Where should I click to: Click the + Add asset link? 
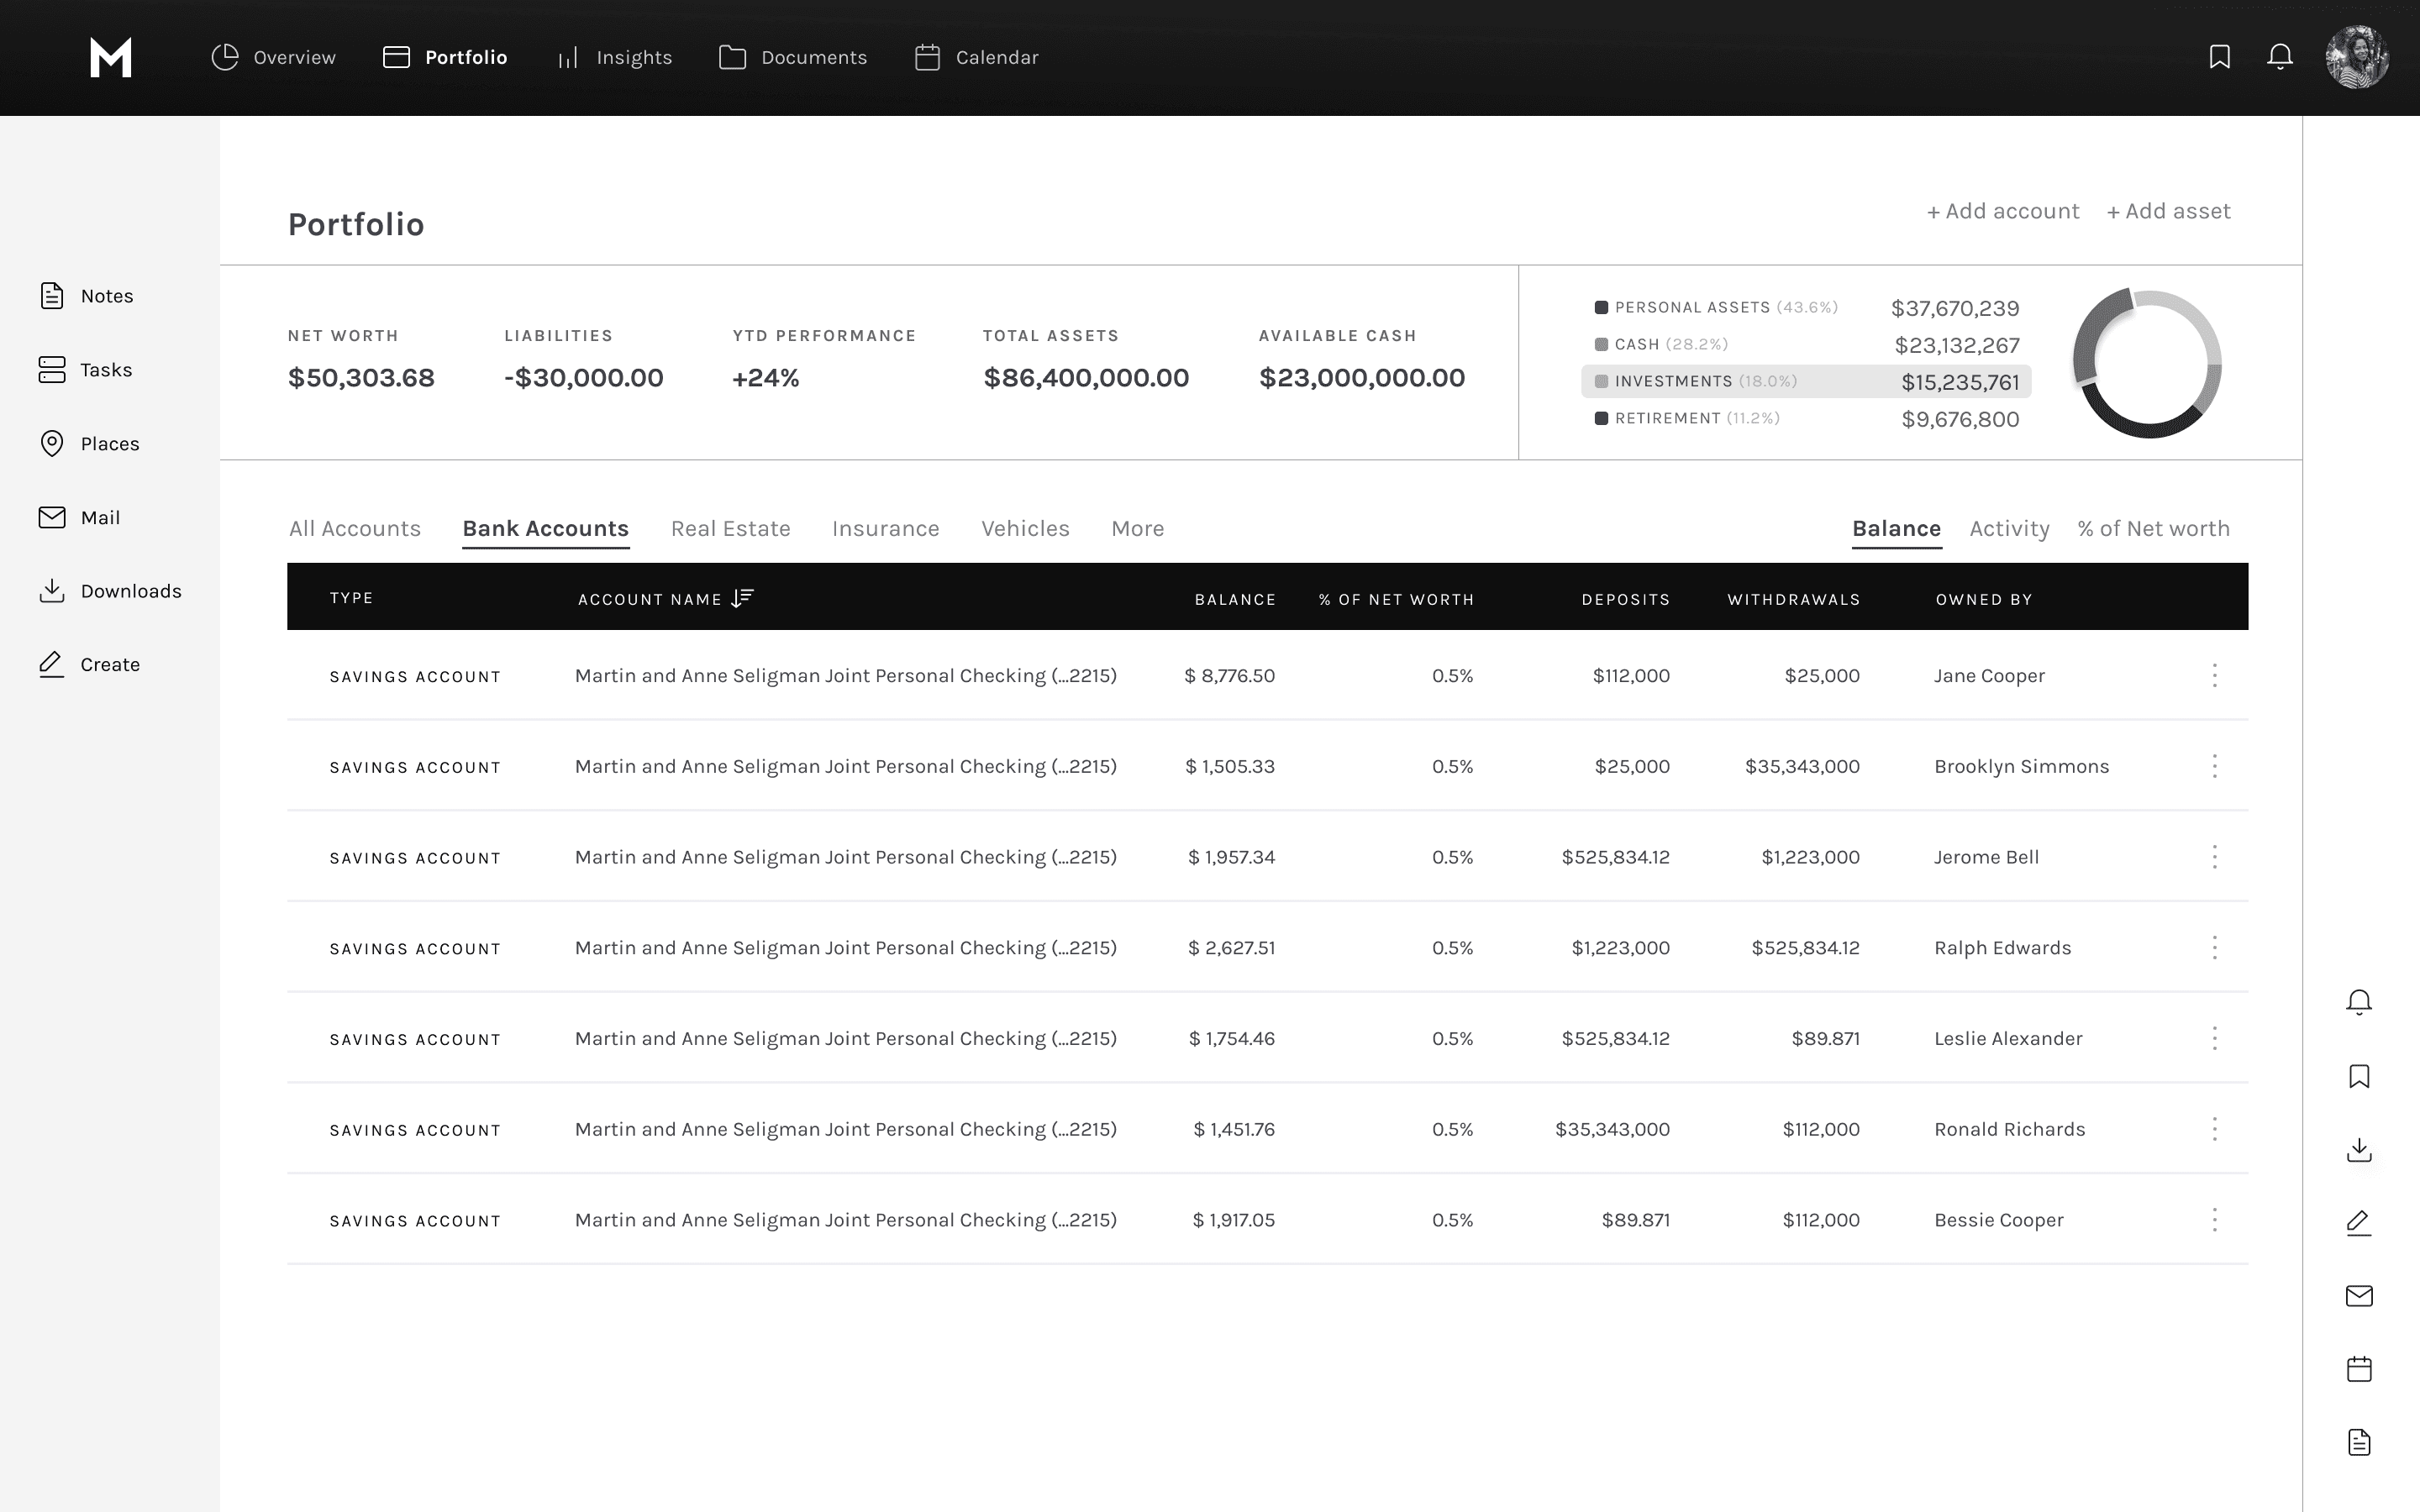[2168, 211]
